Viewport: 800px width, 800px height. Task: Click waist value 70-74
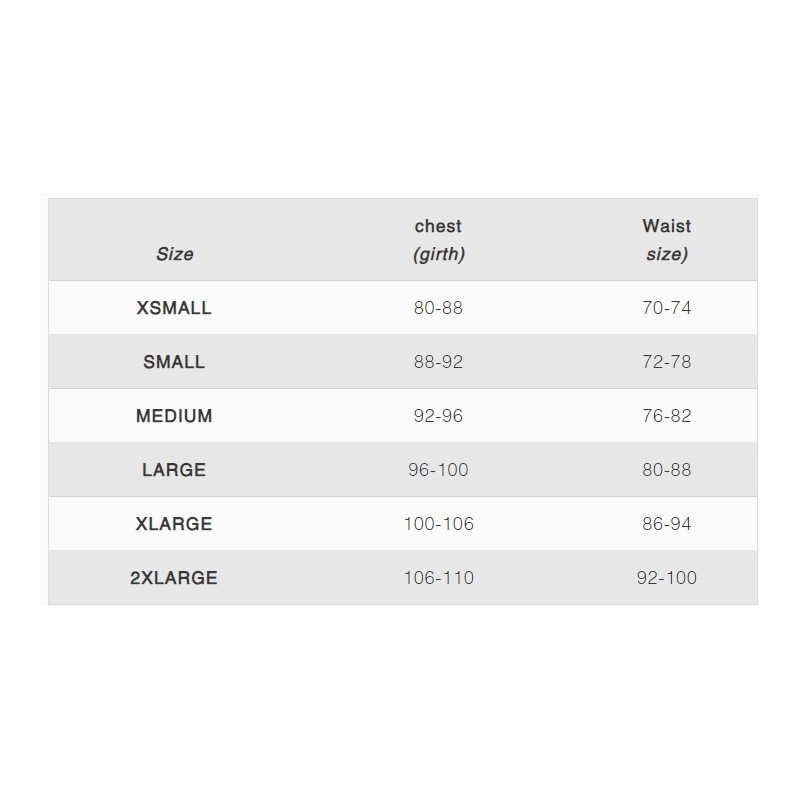pos(666,308)
